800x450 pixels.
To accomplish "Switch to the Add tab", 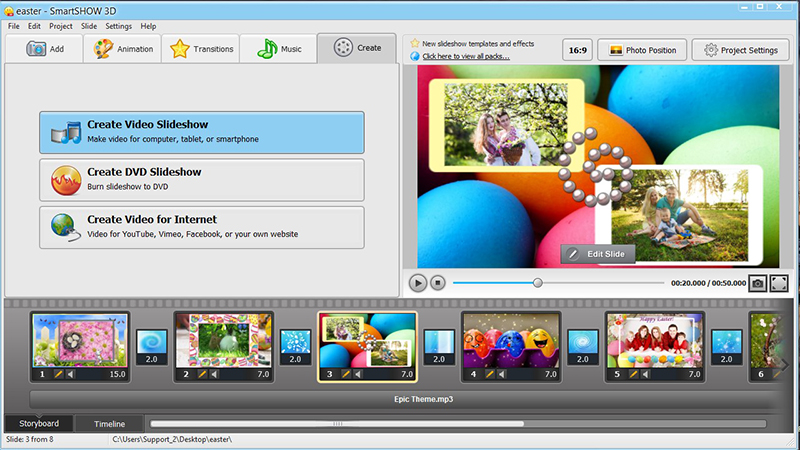I will (45, 49).
